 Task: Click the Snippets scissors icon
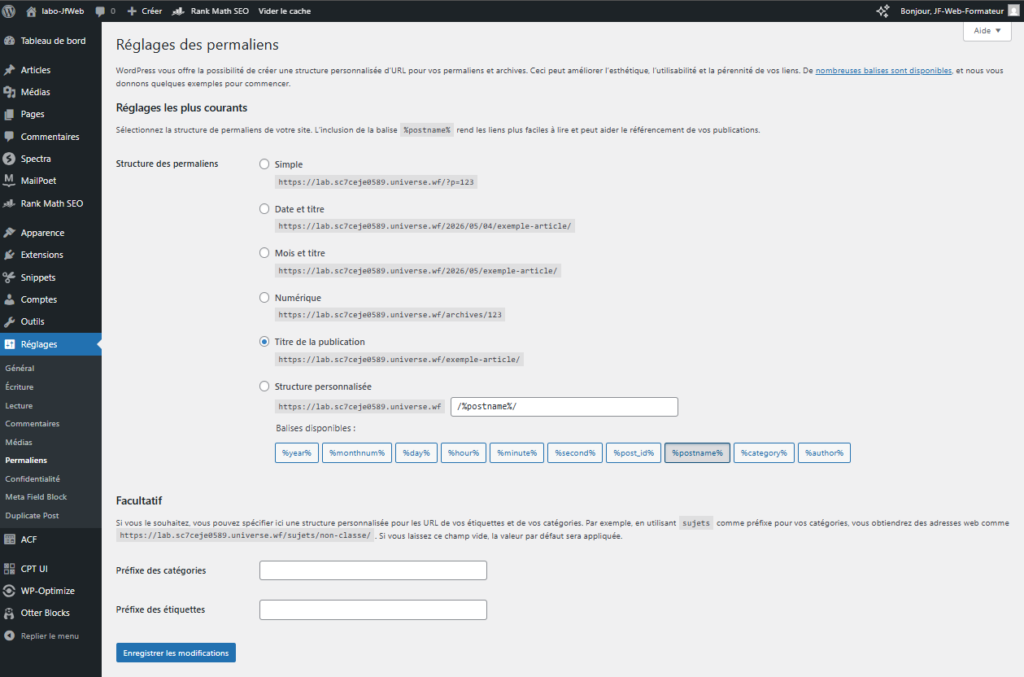(9, 277)
